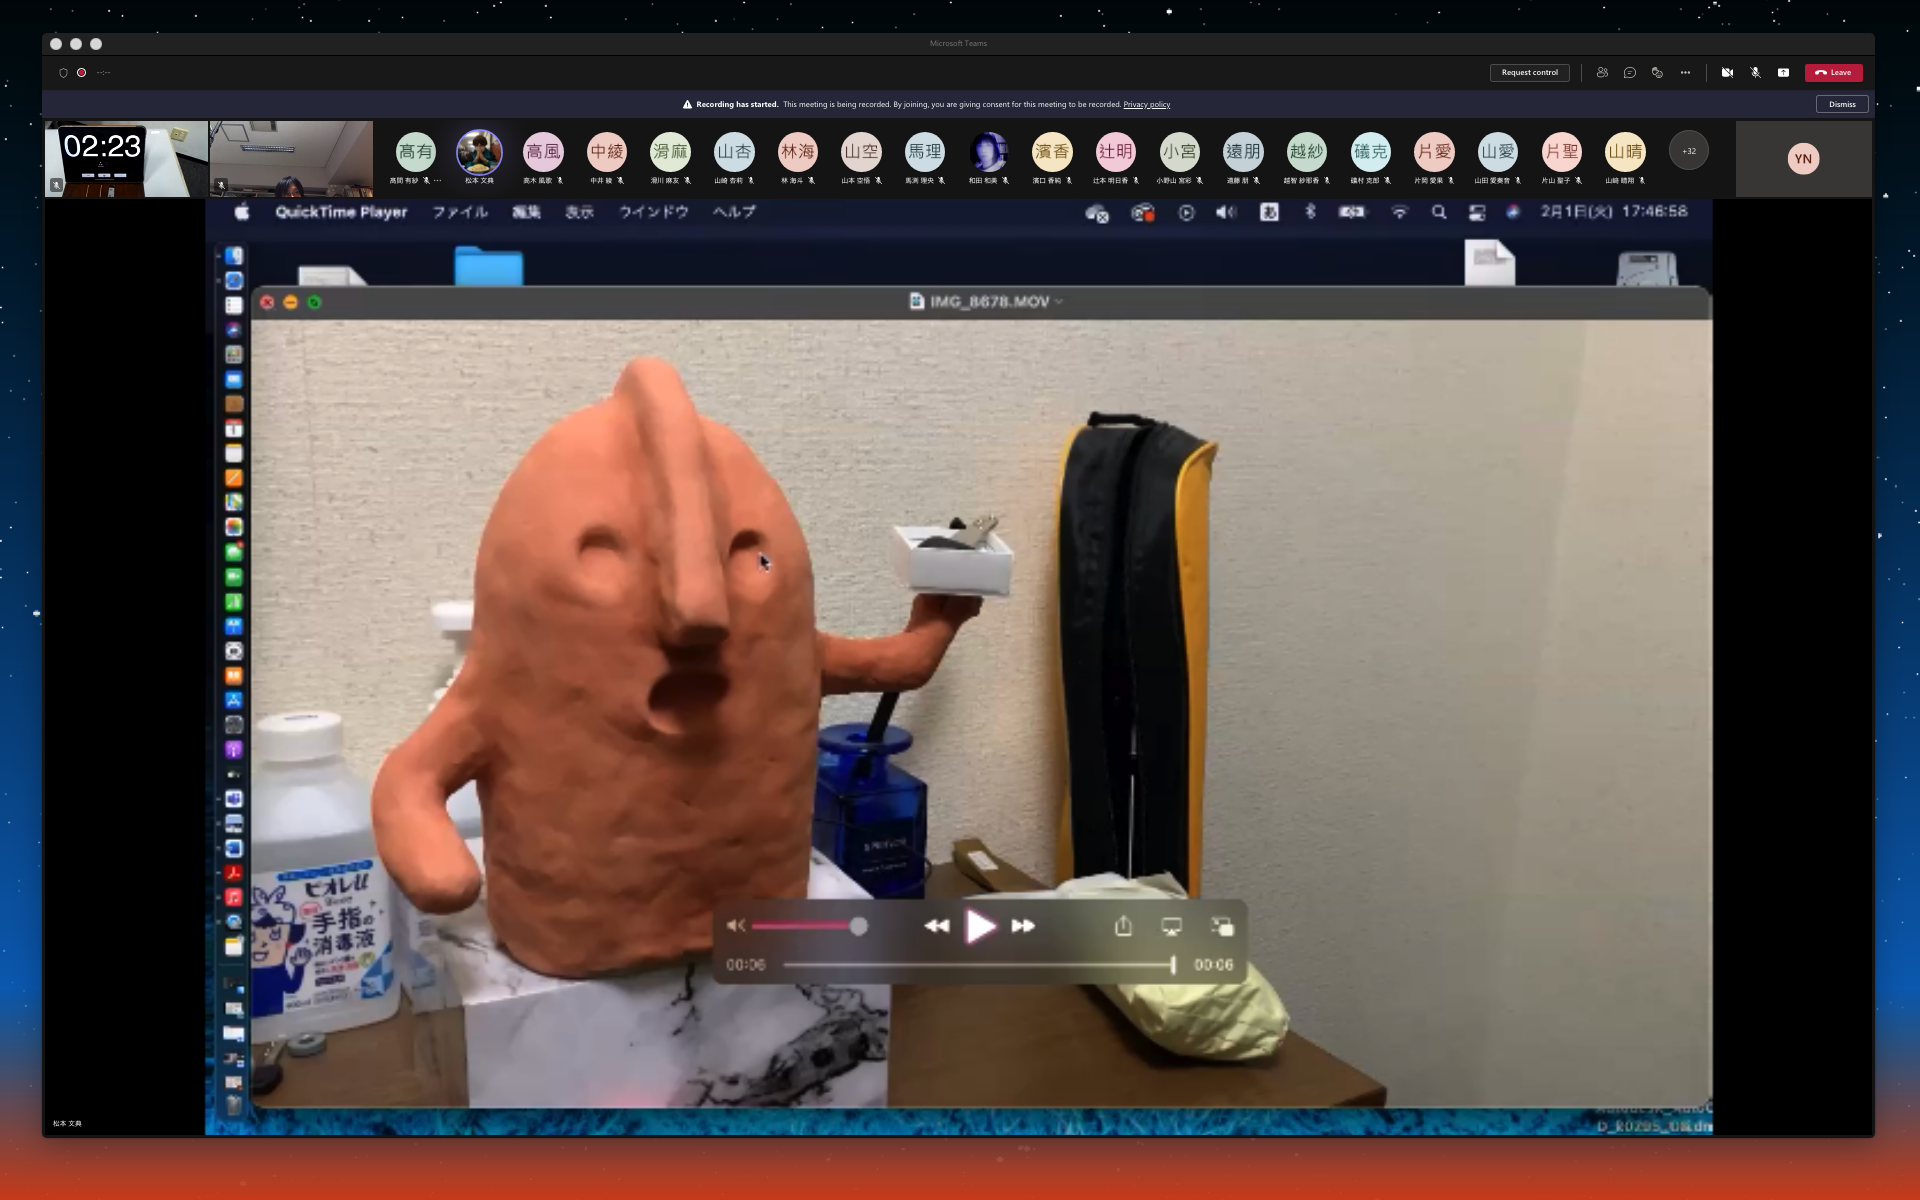
Task: Open More actions ellipsis menu
Action: pos(1685,73)
